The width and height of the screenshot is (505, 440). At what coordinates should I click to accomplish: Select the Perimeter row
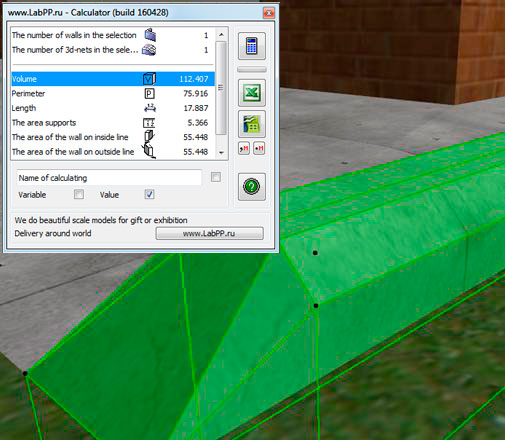[x=113, y=94]
